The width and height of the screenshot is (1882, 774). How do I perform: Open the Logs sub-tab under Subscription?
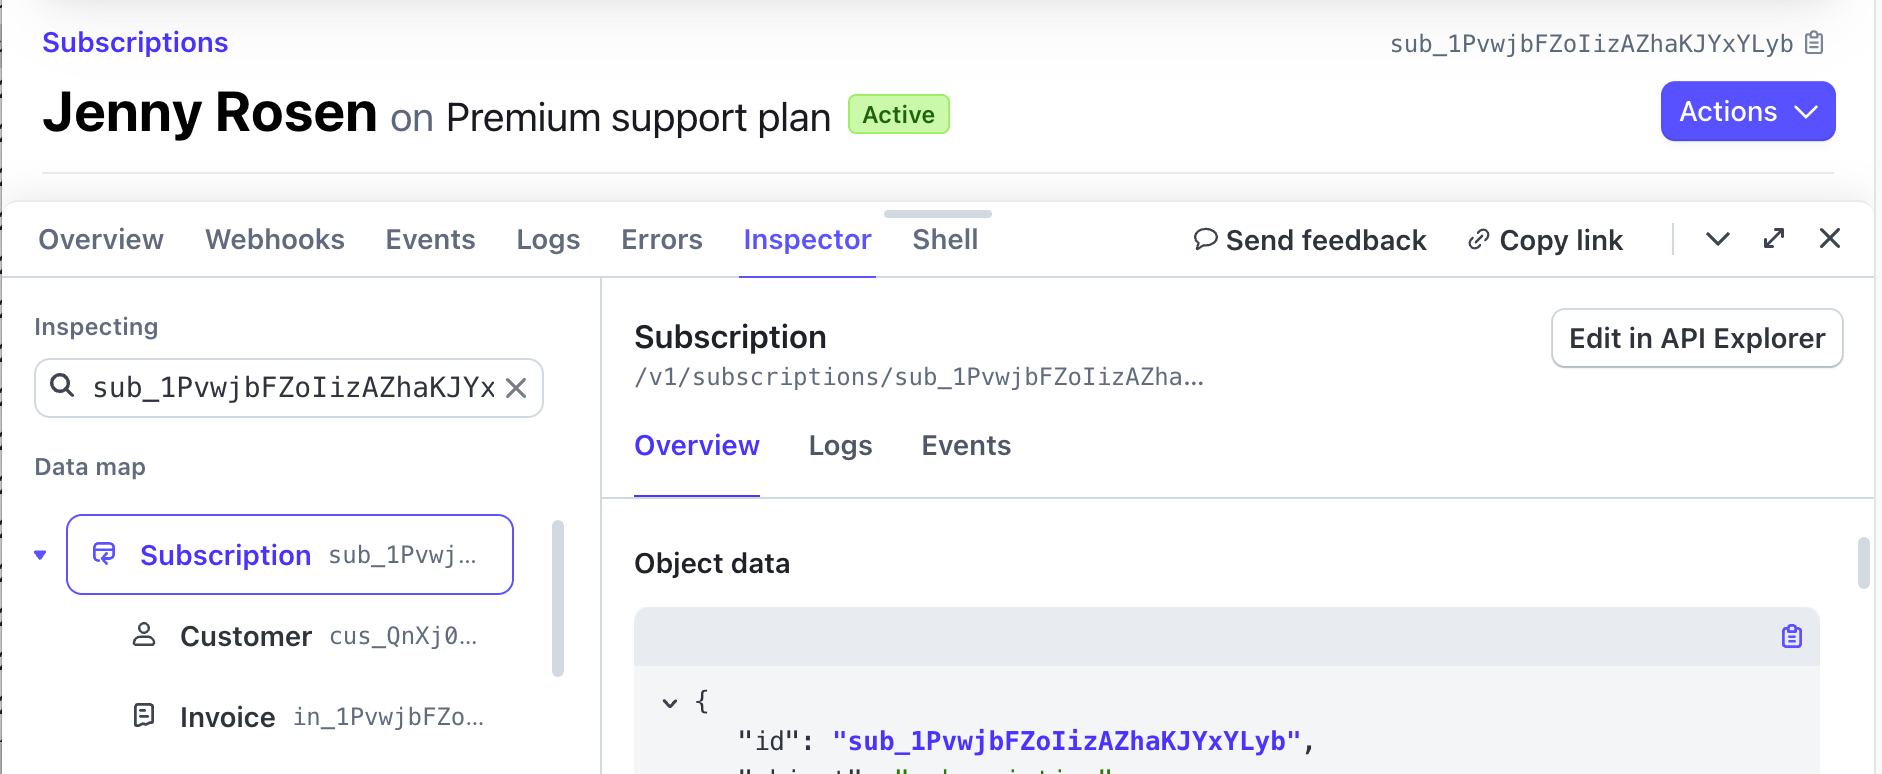point(840,446)
